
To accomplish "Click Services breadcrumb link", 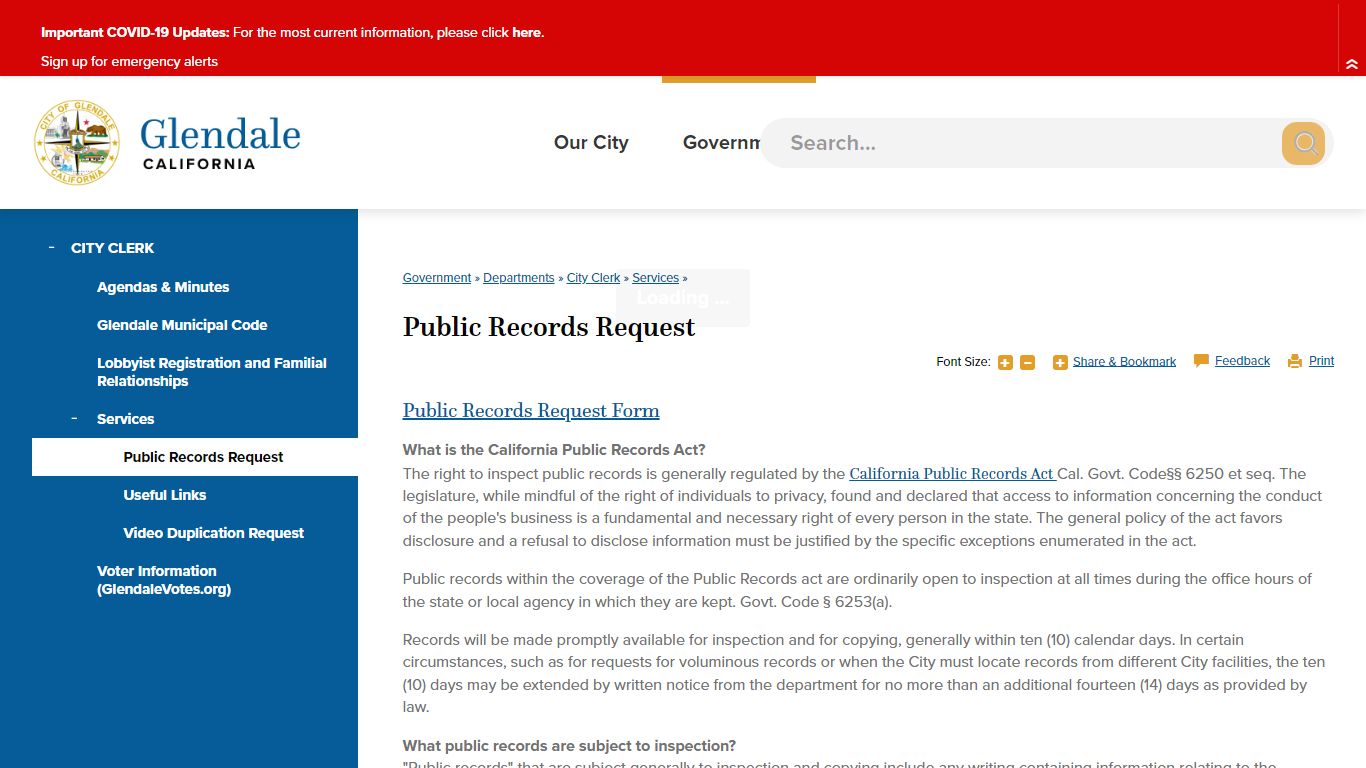I will (x=655, y=278).
